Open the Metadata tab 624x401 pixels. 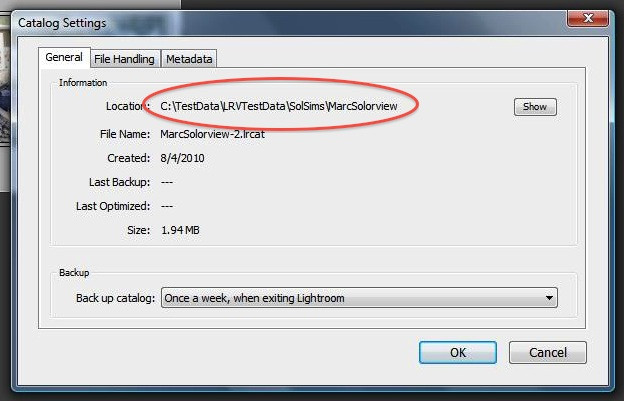[189, 59]
